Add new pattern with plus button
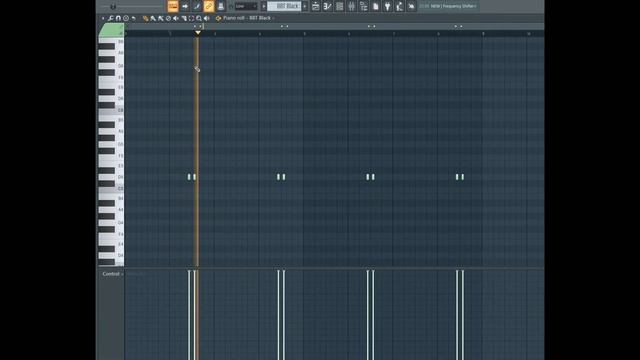 [x=304, y=6]
